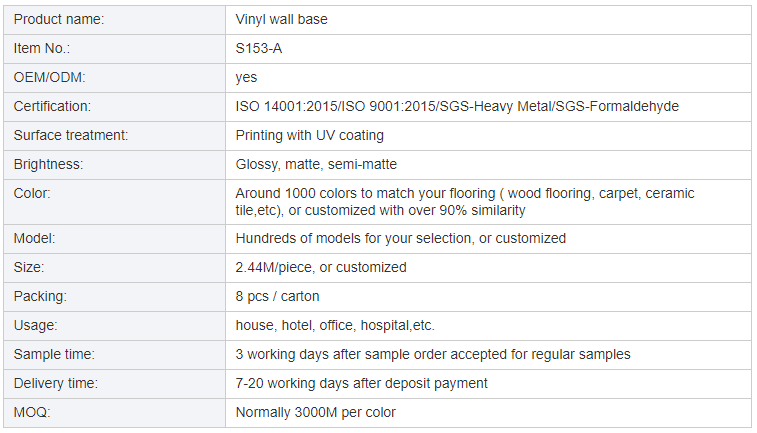Select the "Vinyl wall base" value
757x433 pixels.
click(281, 19)
